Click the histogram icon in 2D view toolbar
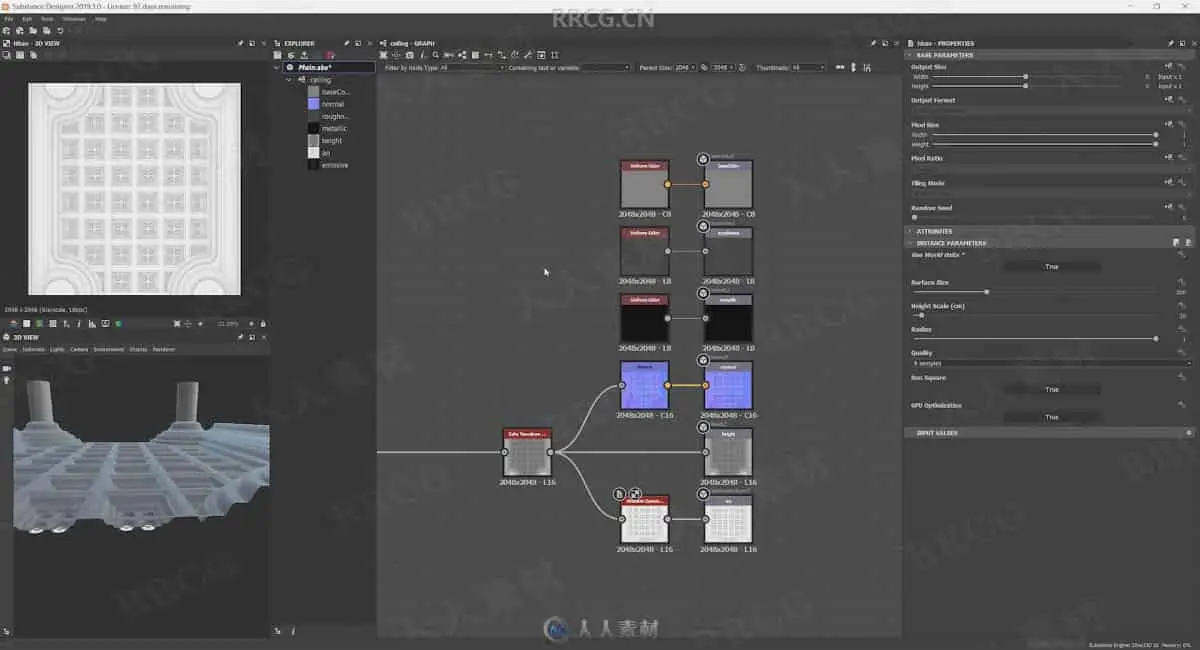 click(x=92, y=323)
